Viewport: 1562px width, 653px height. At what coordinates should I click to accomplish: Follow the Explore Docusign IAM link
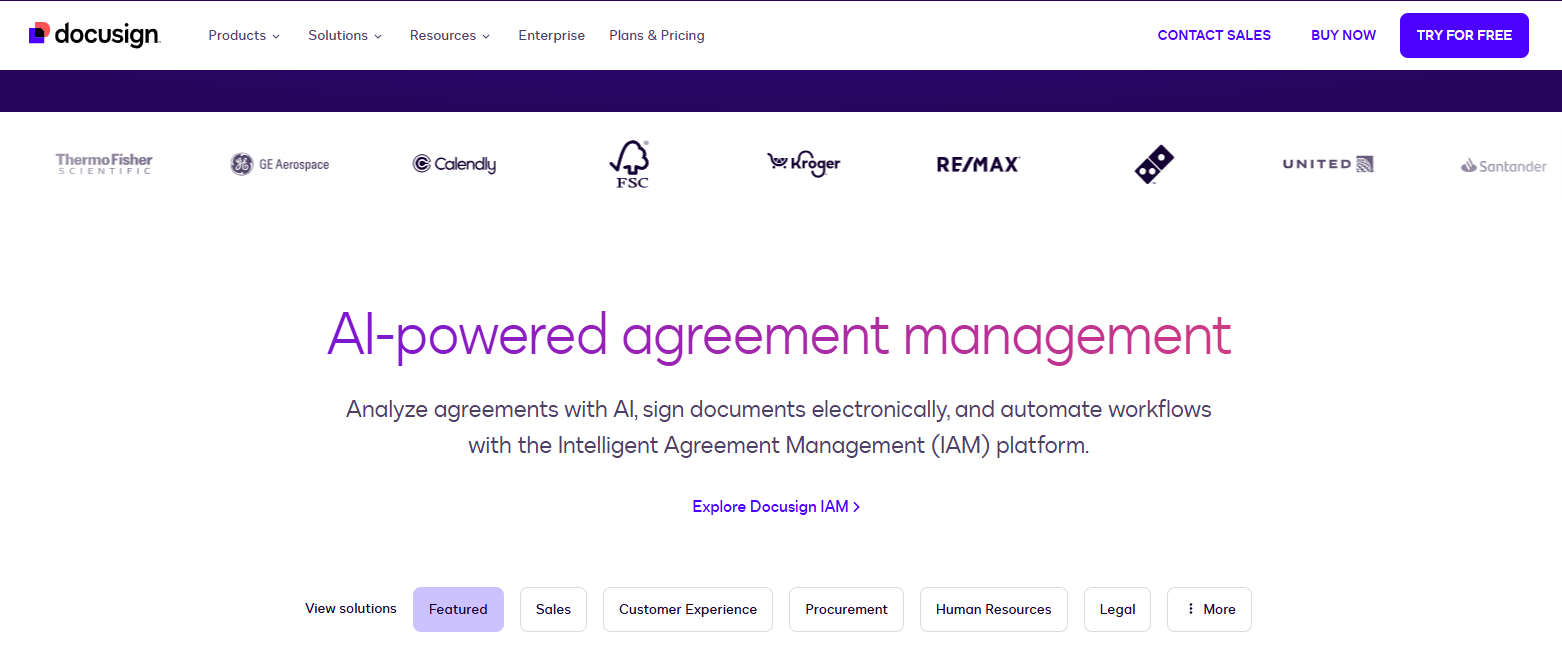pyautogui.click(x=776, y=506)
